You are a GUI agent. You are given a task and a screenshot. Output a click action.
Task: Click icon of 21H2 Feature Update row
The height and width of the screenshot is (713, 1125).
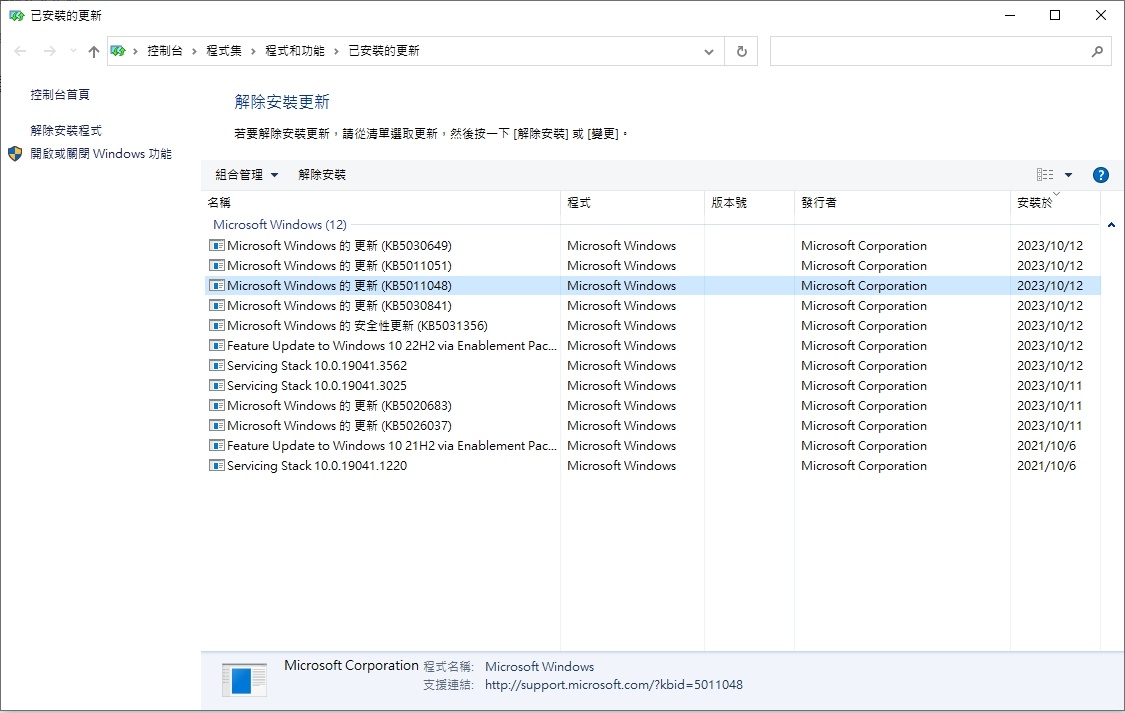click(x=217, y=446)
